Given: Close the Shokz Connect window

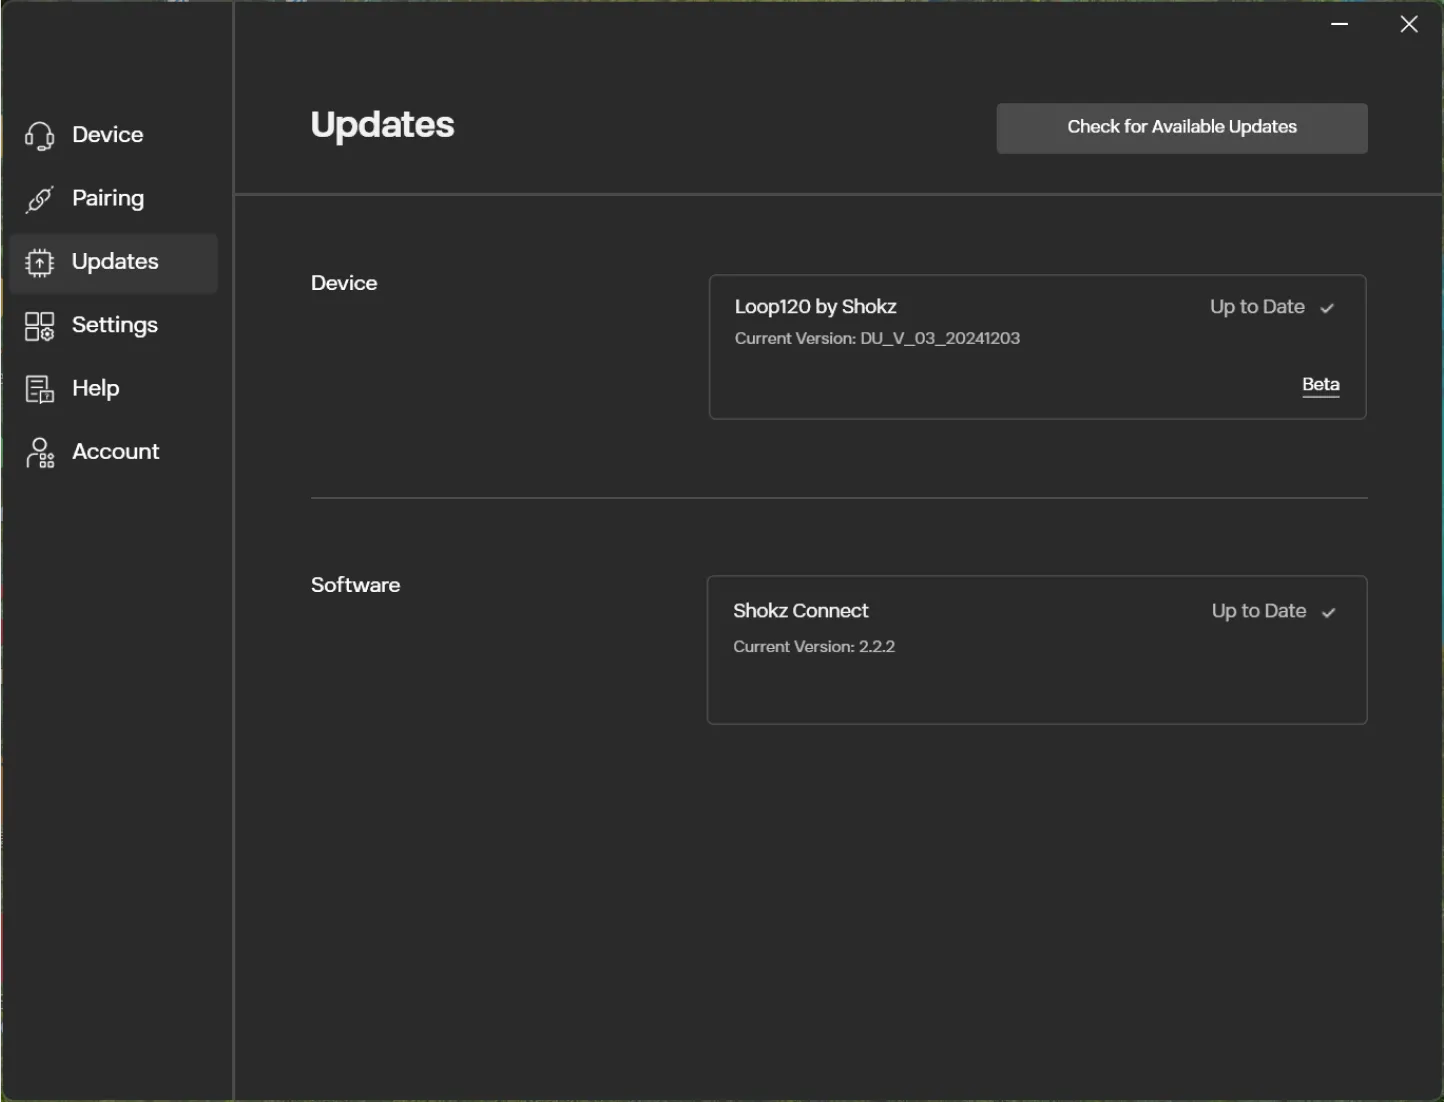Looking at the screenshot, I should 1409,24.
